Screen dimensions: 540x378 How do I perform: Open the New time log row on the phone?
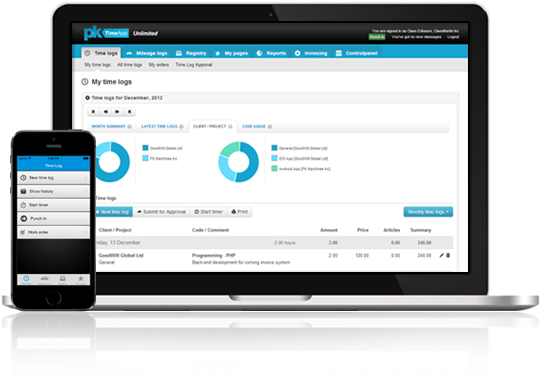pos(53,178)
